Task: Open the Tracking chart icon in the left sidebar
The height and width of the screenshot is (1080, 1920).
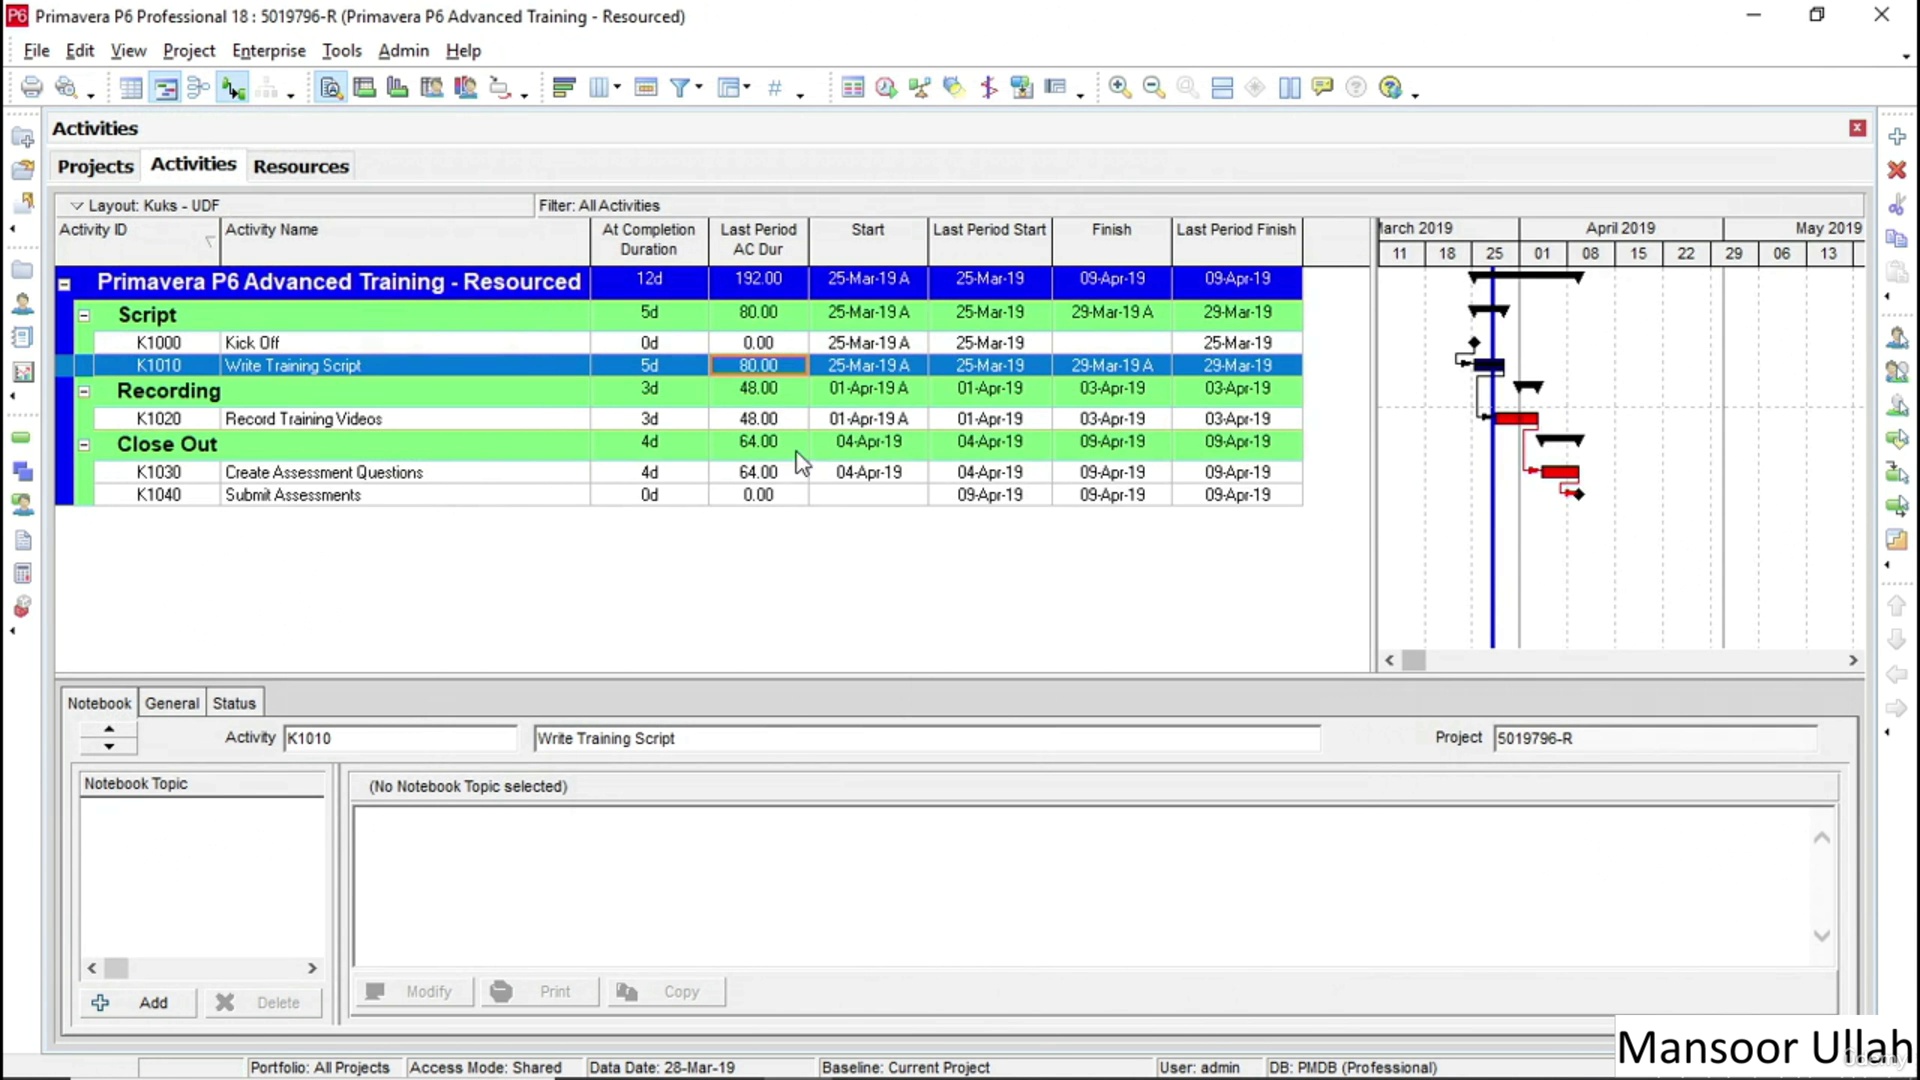Action: click(22, 372)
